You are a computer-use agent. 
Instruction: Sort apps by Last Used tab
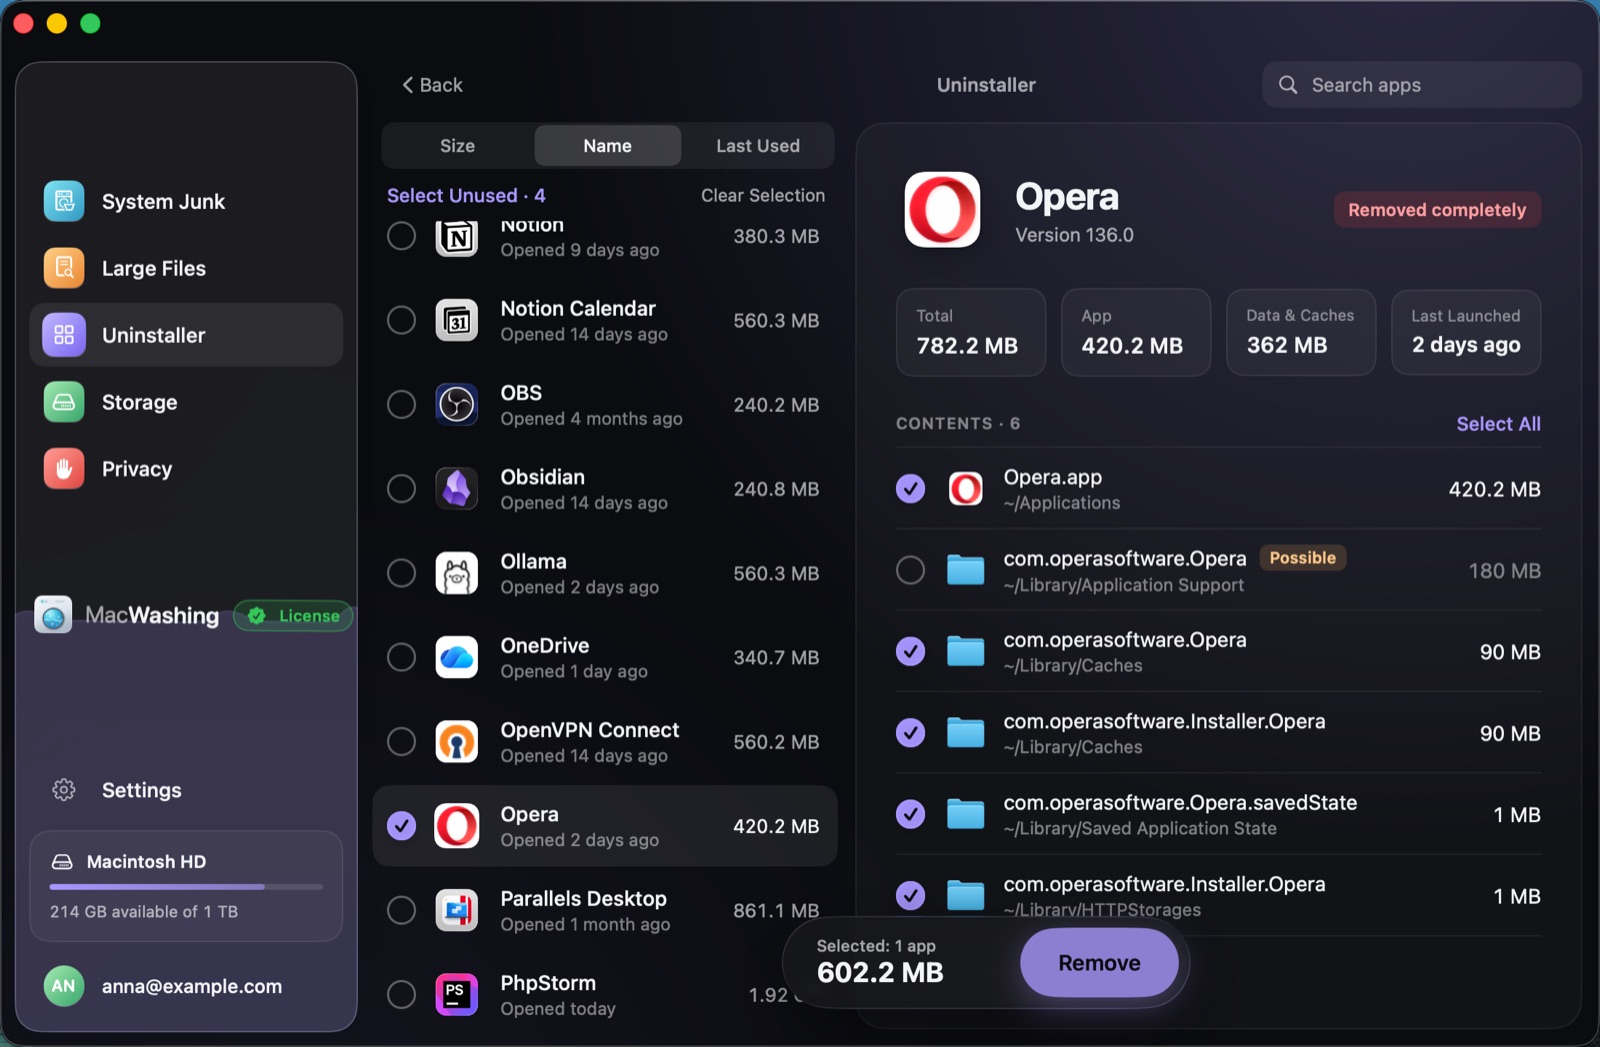[758, 146]
